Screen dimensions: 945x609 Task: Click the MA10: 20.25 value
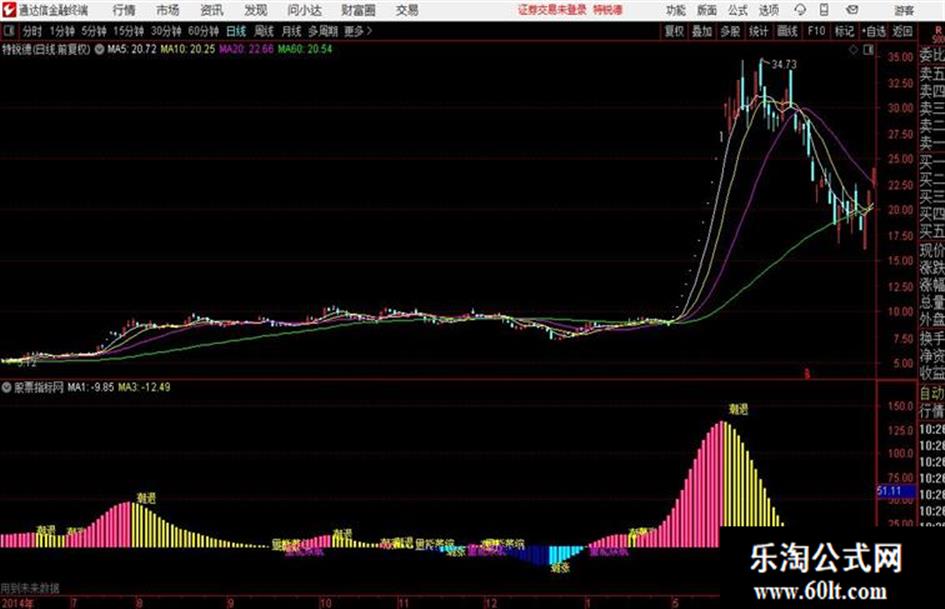(x=187, y=49)
